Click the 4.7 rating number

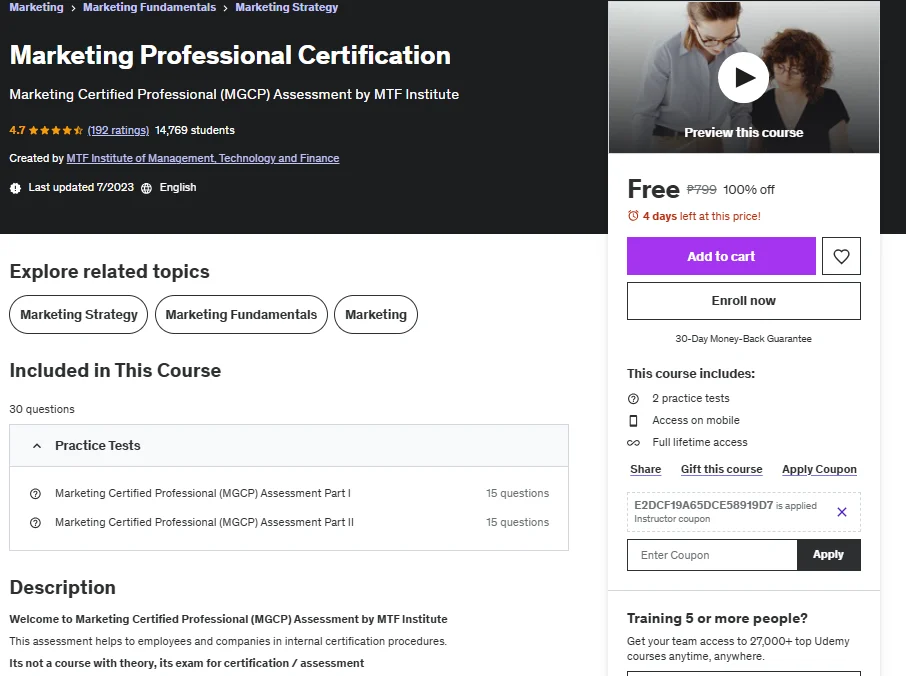coord(17,131)
